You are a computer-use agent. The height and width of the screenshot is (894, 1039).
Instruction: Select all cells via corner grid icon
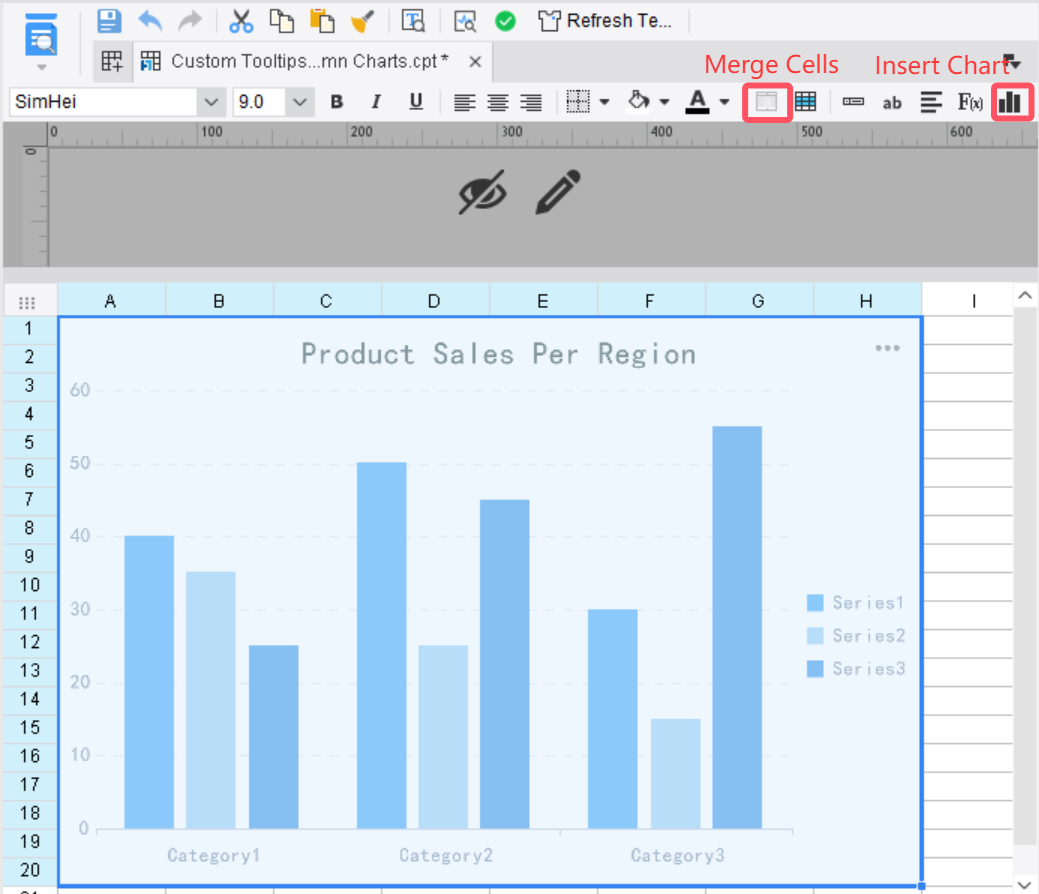[27, 303]
